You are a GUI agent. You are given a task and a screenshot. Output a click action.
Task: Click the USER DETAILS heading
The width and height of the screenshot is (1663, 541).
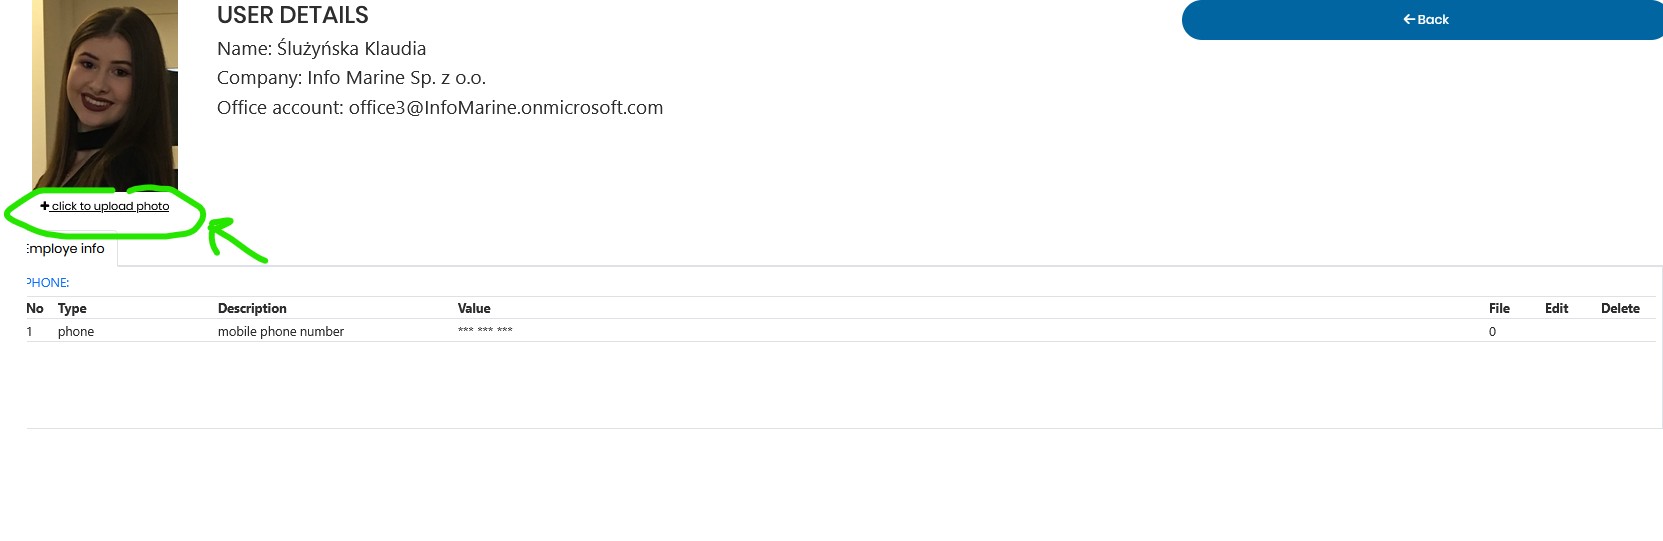click(293, 15)
